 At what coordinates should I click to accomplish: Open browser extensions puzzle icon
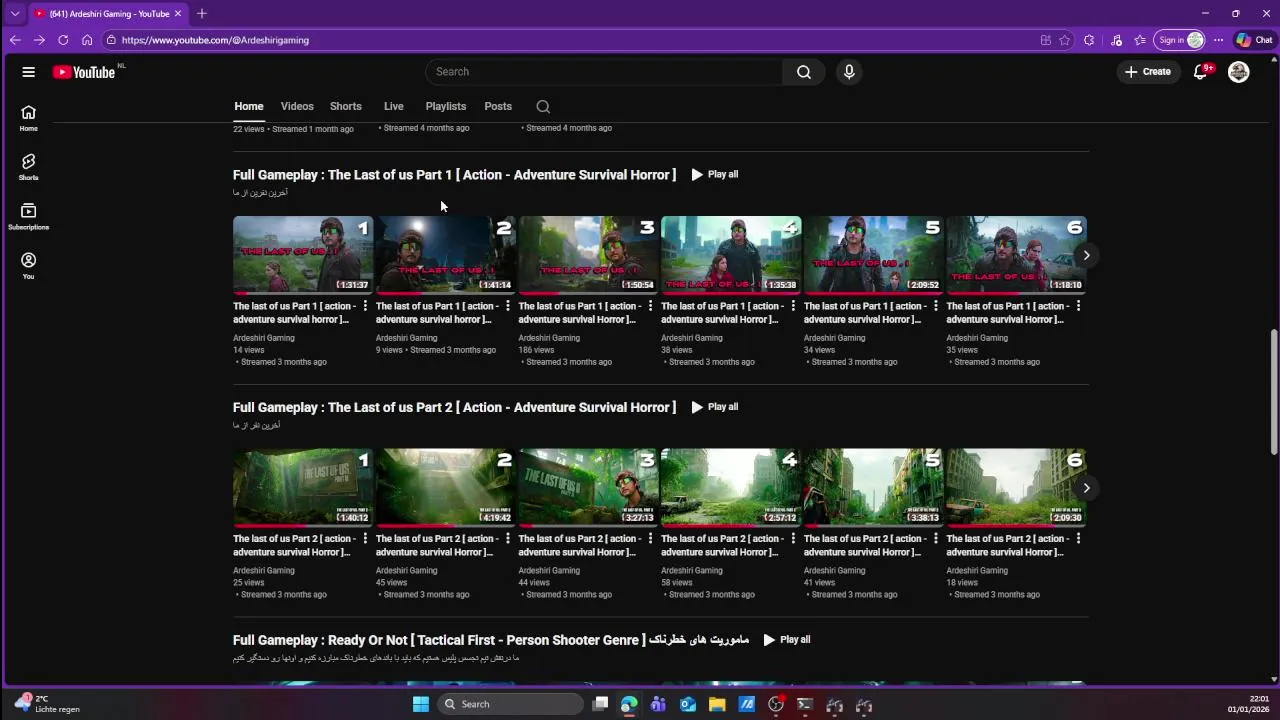(1089, 40)
